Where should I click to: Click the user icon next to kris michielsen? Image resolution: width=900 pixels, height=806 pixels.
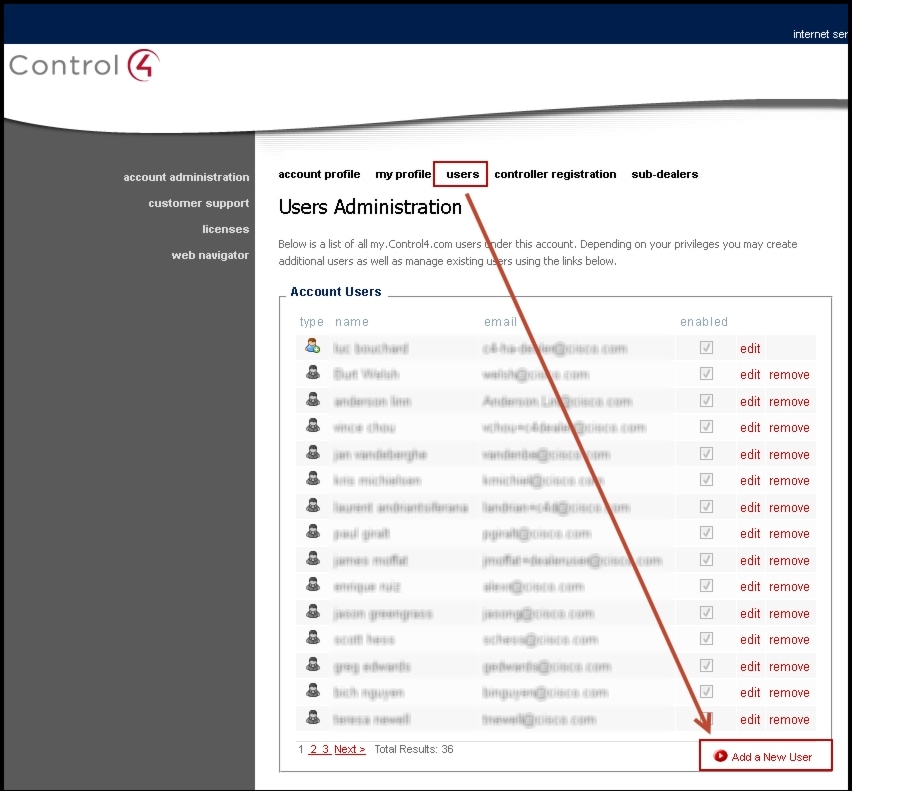pyautogui.click(x=313, y=478)
